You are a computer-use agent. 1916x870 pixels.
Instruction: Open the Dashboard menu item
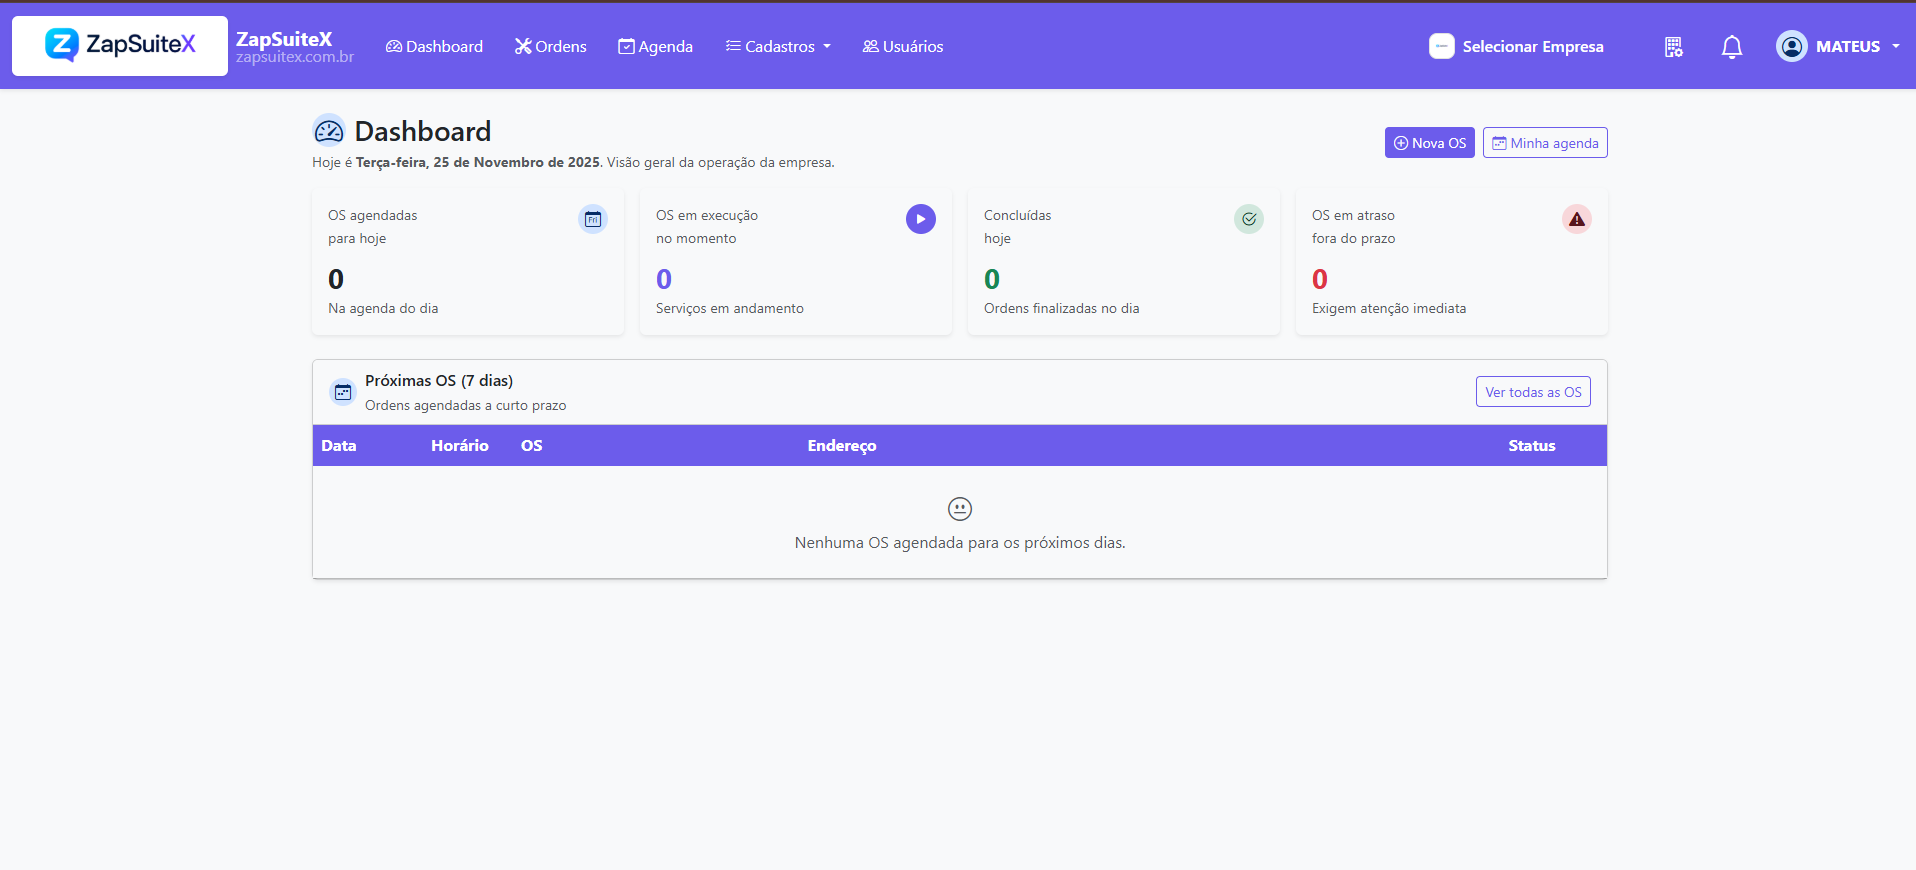coord(434,46)
